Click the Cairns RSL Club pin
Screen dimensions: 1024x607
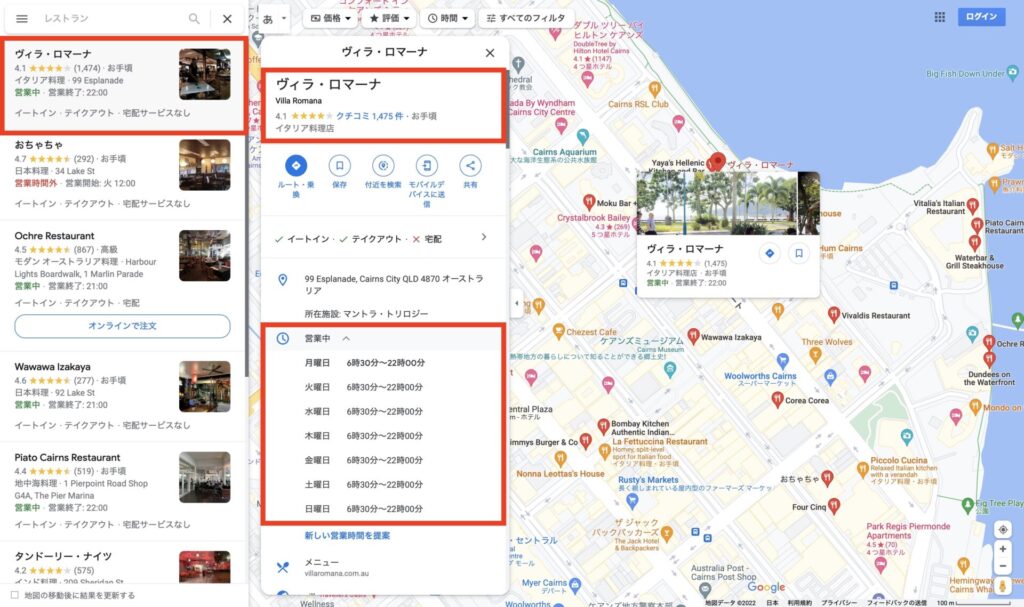coord(654,90)
